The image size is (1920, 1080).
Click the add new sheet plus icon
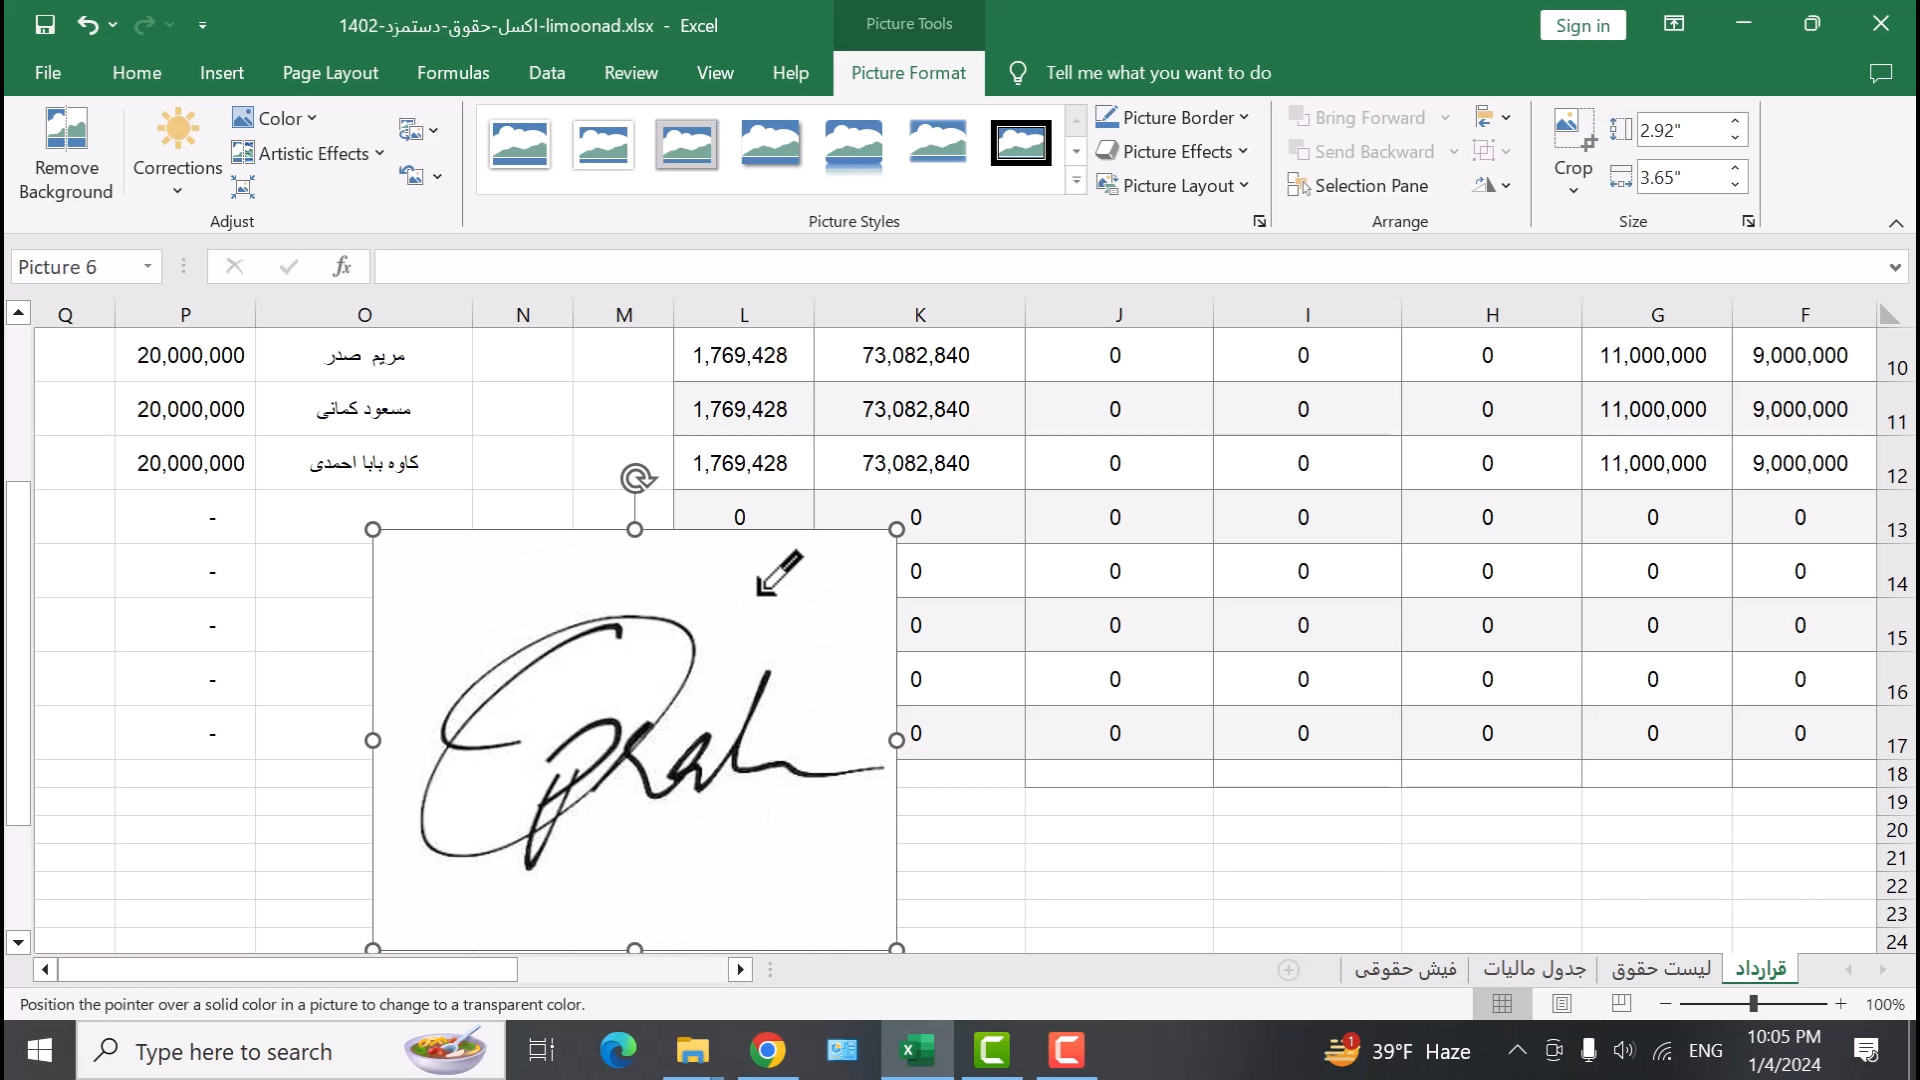coord(1289,970)
